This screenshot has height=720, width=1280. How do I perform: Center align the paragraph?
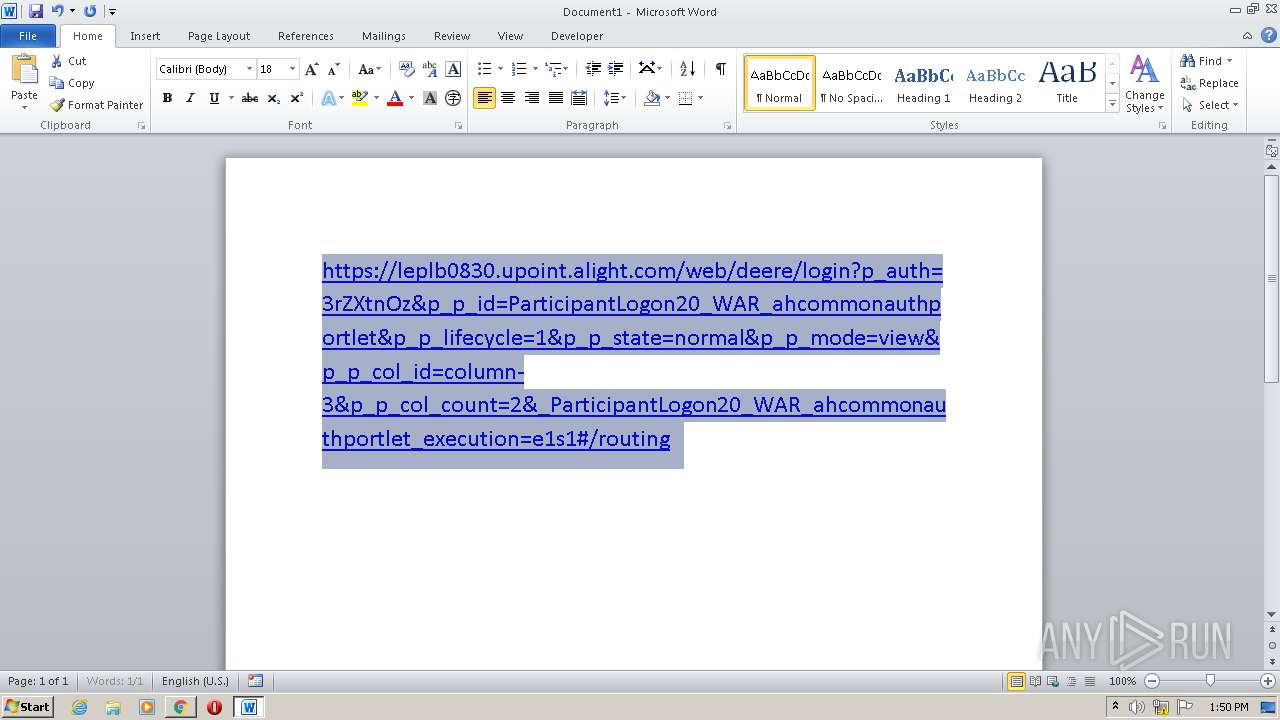pyautogui.click(x=508, y=98)
